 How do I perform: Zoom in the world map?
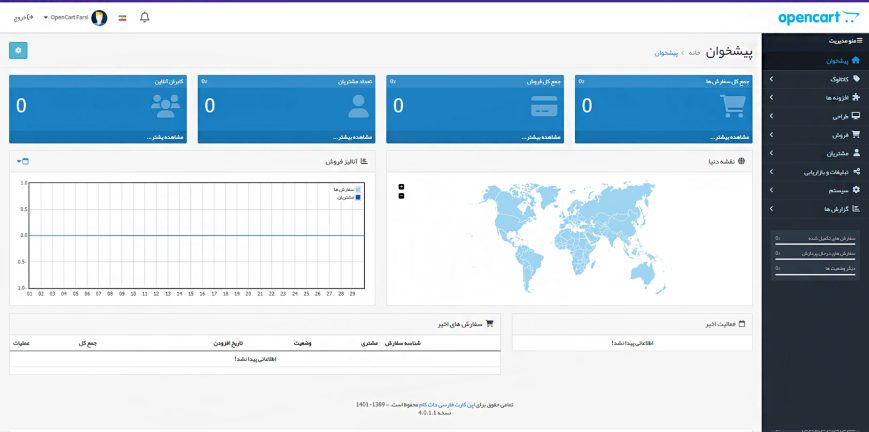pos(401,187)
